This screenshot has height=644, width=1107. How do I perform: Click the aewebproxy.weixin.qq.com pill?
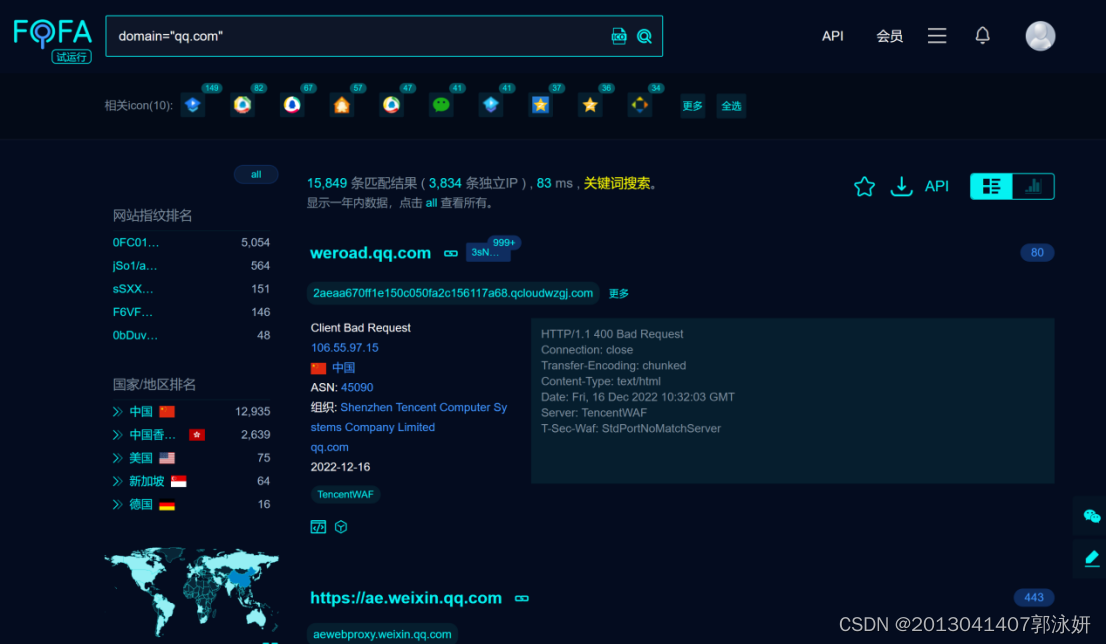click(382, 634)
